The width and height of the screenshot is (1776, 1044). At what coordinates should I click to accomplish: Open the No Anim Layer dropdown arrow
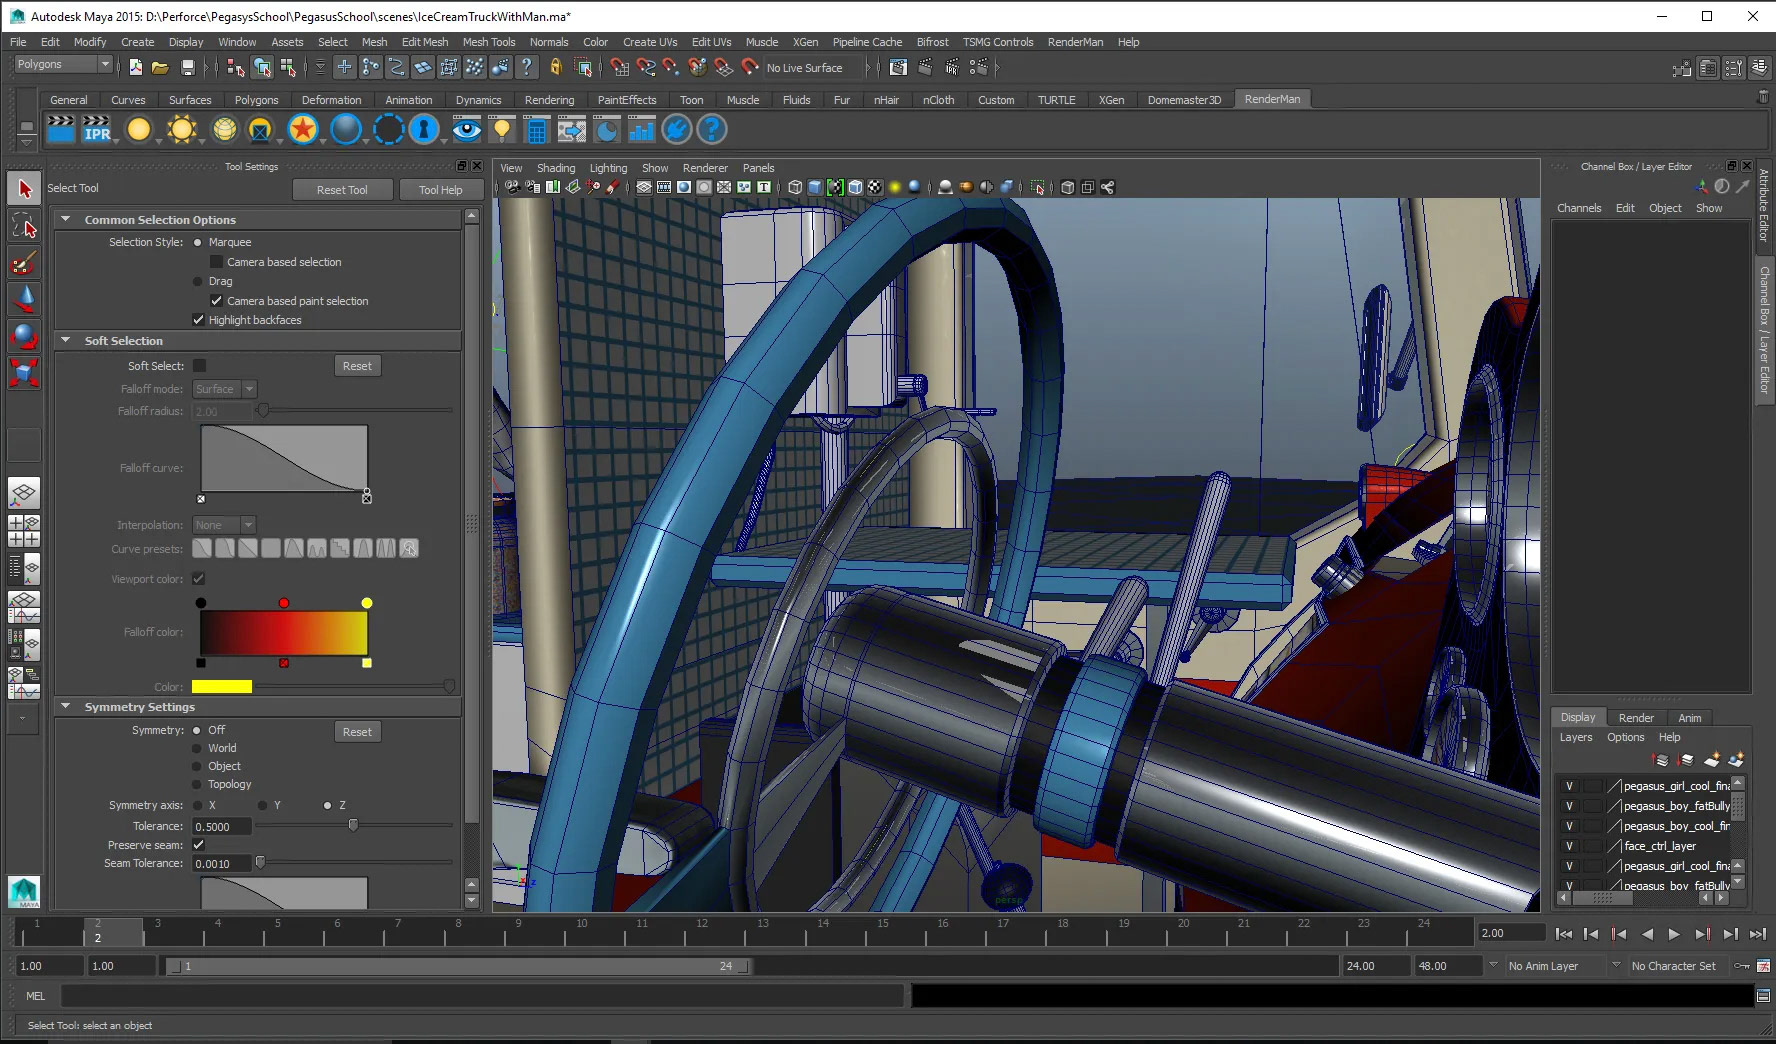[x=1493, y=965]
